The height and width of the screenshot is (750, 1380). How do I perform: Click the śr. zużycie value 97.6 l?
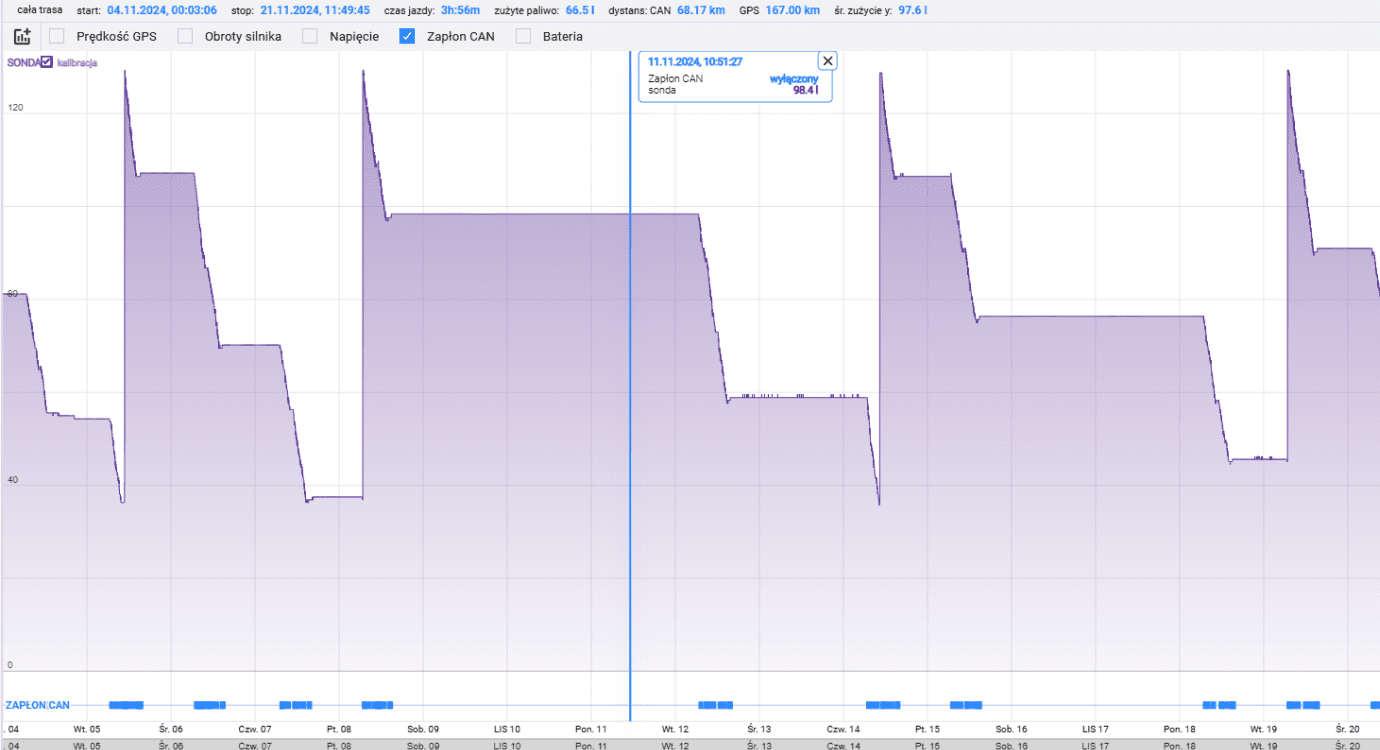click(x=912, y=9)
